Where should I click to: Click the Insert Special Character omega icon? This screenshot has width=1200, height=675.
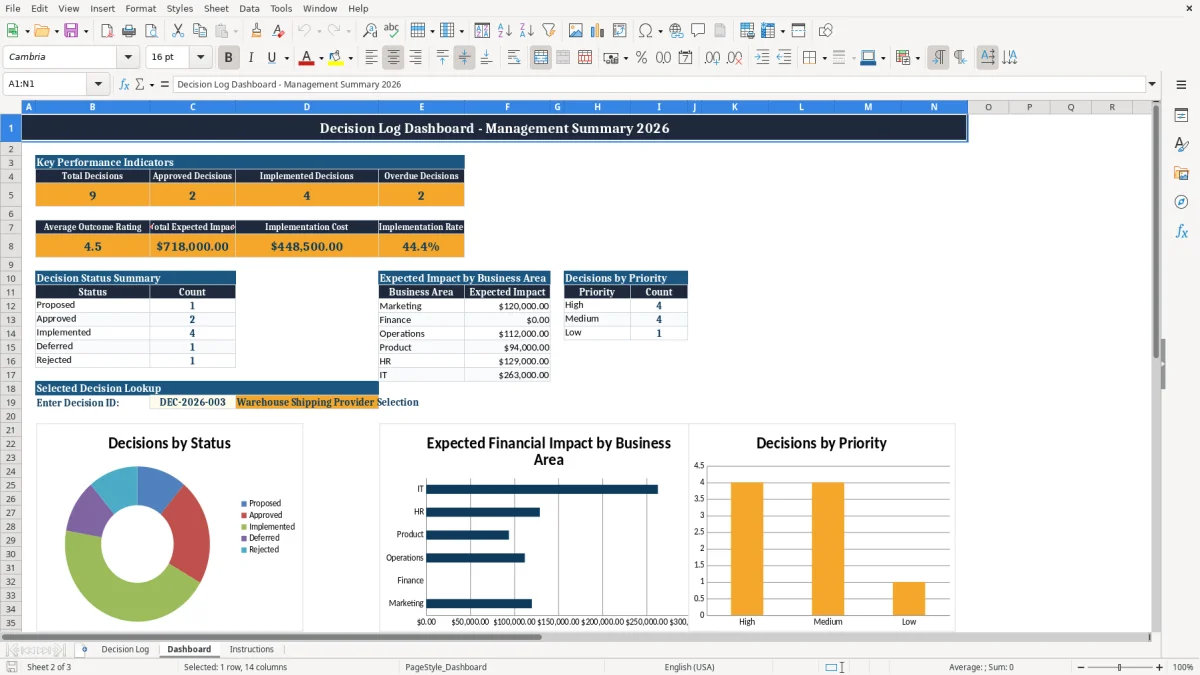(x=645, y=31)
